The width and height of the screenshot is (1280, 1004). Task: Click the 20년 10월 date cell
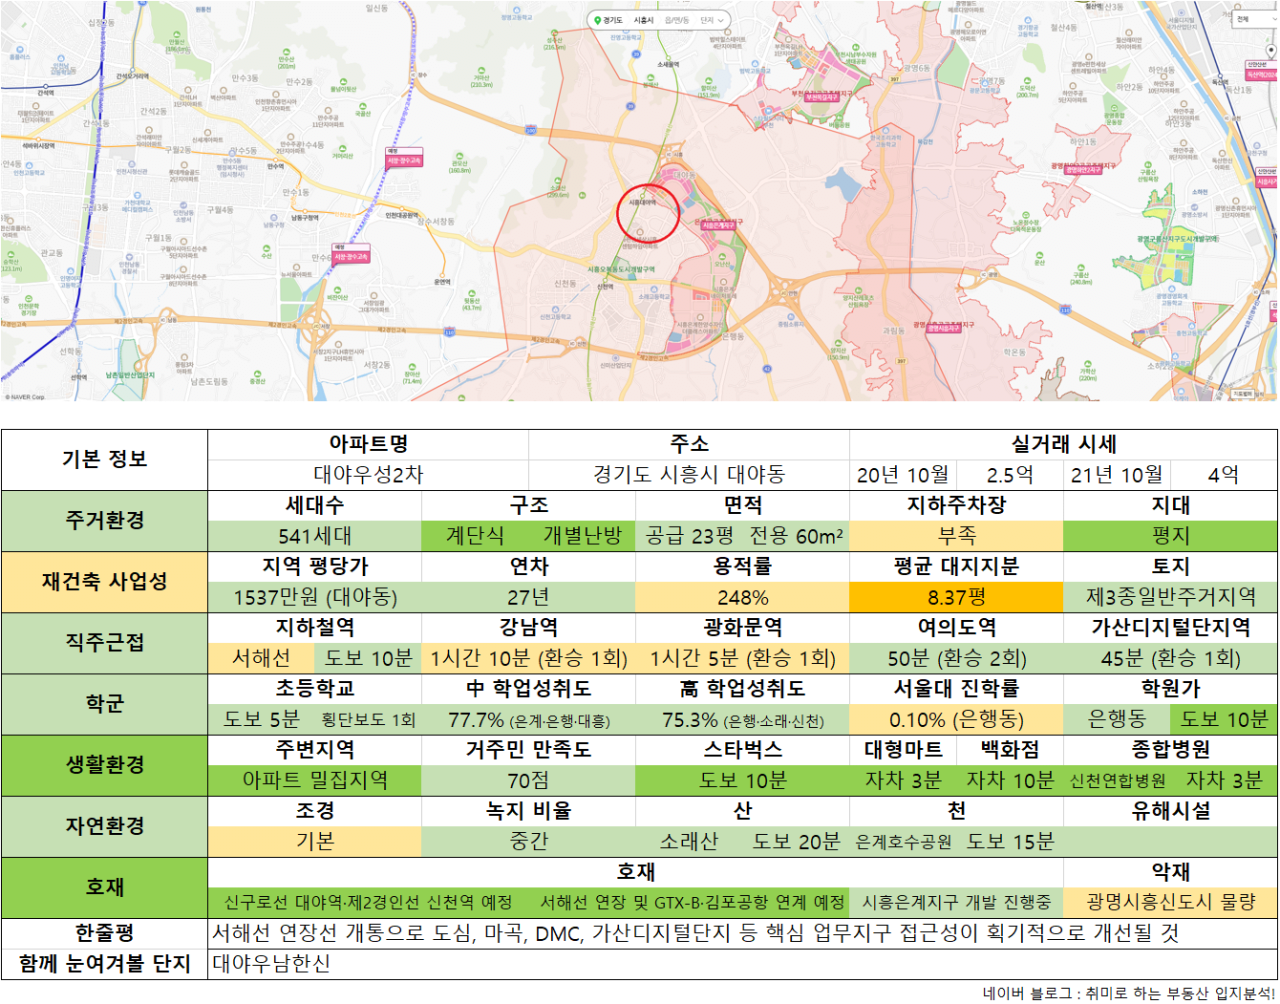903,474
